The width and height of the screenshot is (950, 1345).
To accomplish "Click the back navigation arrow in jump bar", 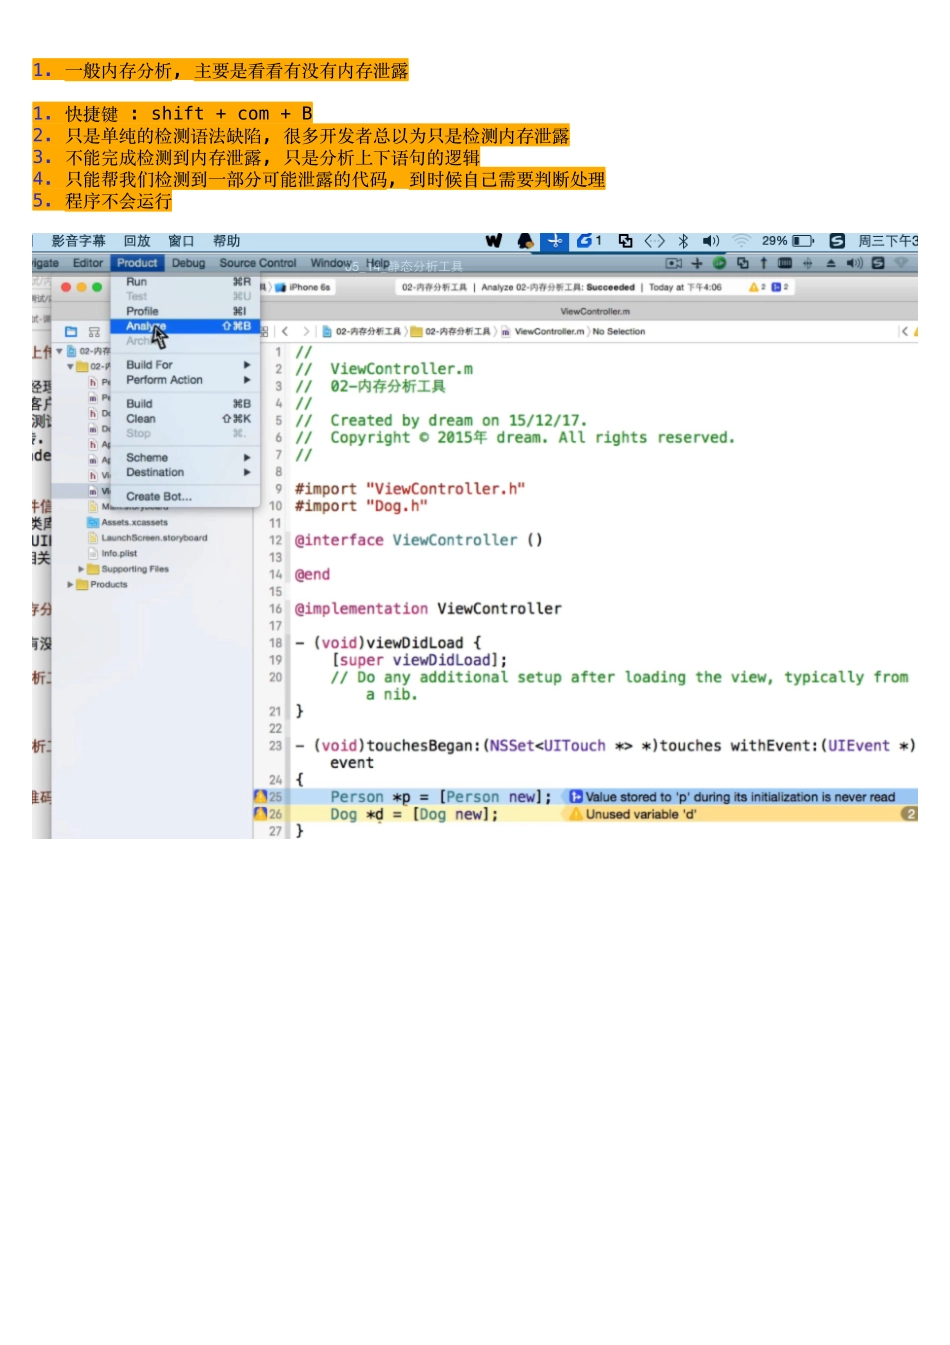I will pyautogui.click(x=285, y=331).
